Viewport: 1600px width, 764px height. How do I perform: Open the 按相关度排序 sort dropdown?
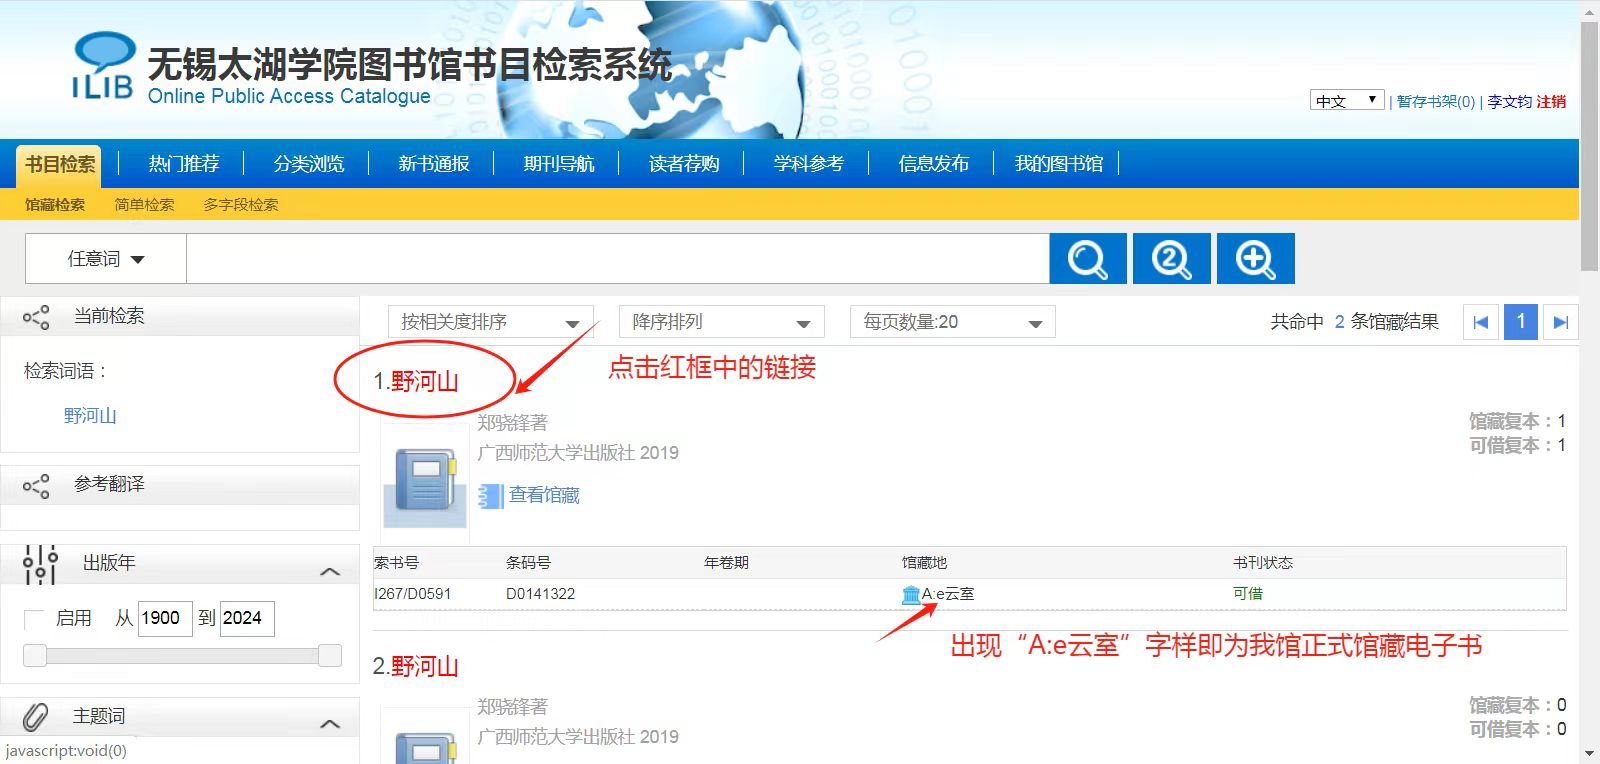pos(490,322)
